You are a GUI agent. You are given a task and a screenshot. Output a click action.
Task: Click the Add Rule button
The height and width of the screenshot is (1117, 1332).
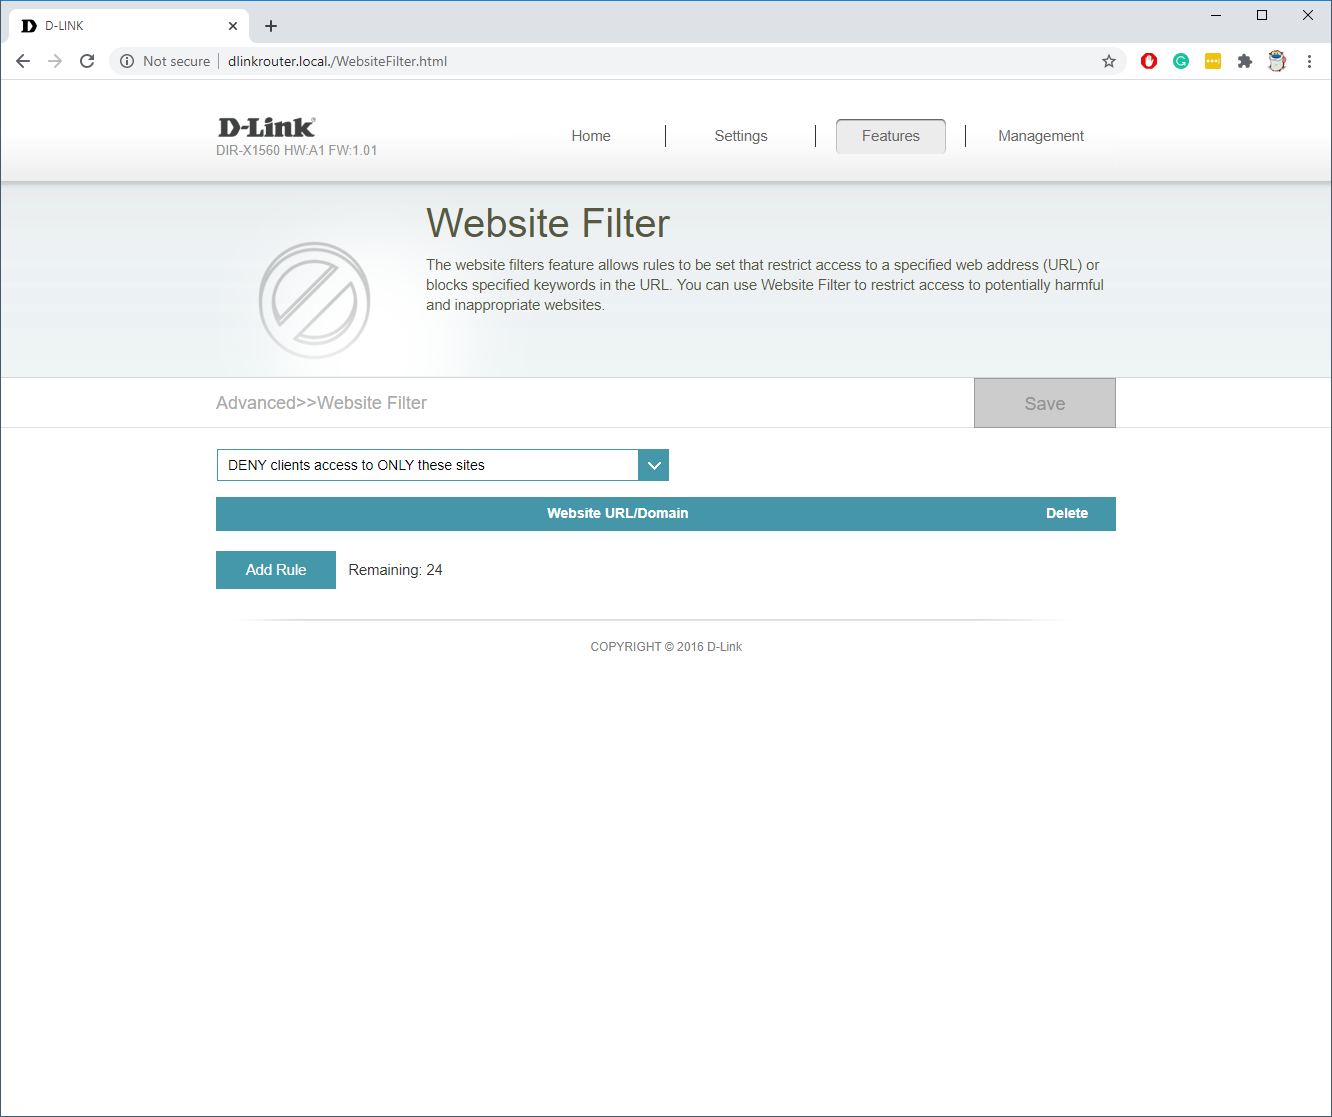coord(276,570)
